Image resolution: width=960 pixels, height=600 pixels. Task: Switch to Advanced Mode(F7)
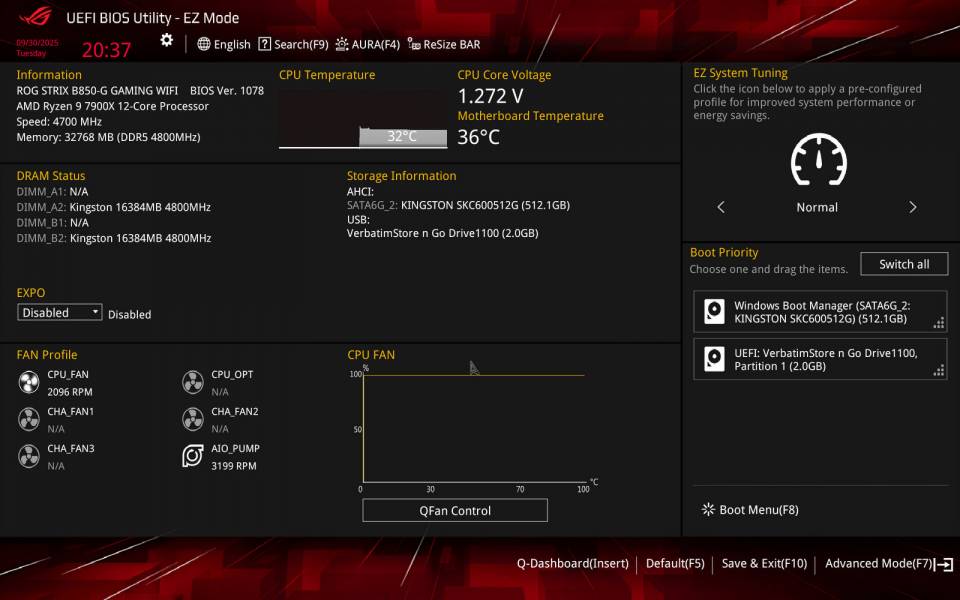pyautogui.click(x=878, y=563)
